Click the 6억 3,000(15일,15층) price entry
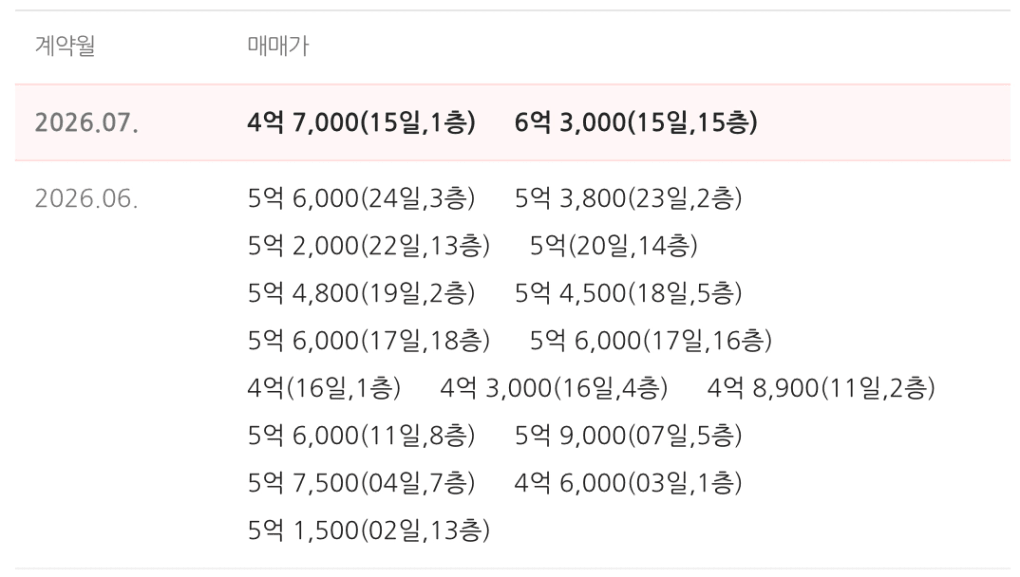Viewport: 1020px width, 577px height. tap(636, 122)
